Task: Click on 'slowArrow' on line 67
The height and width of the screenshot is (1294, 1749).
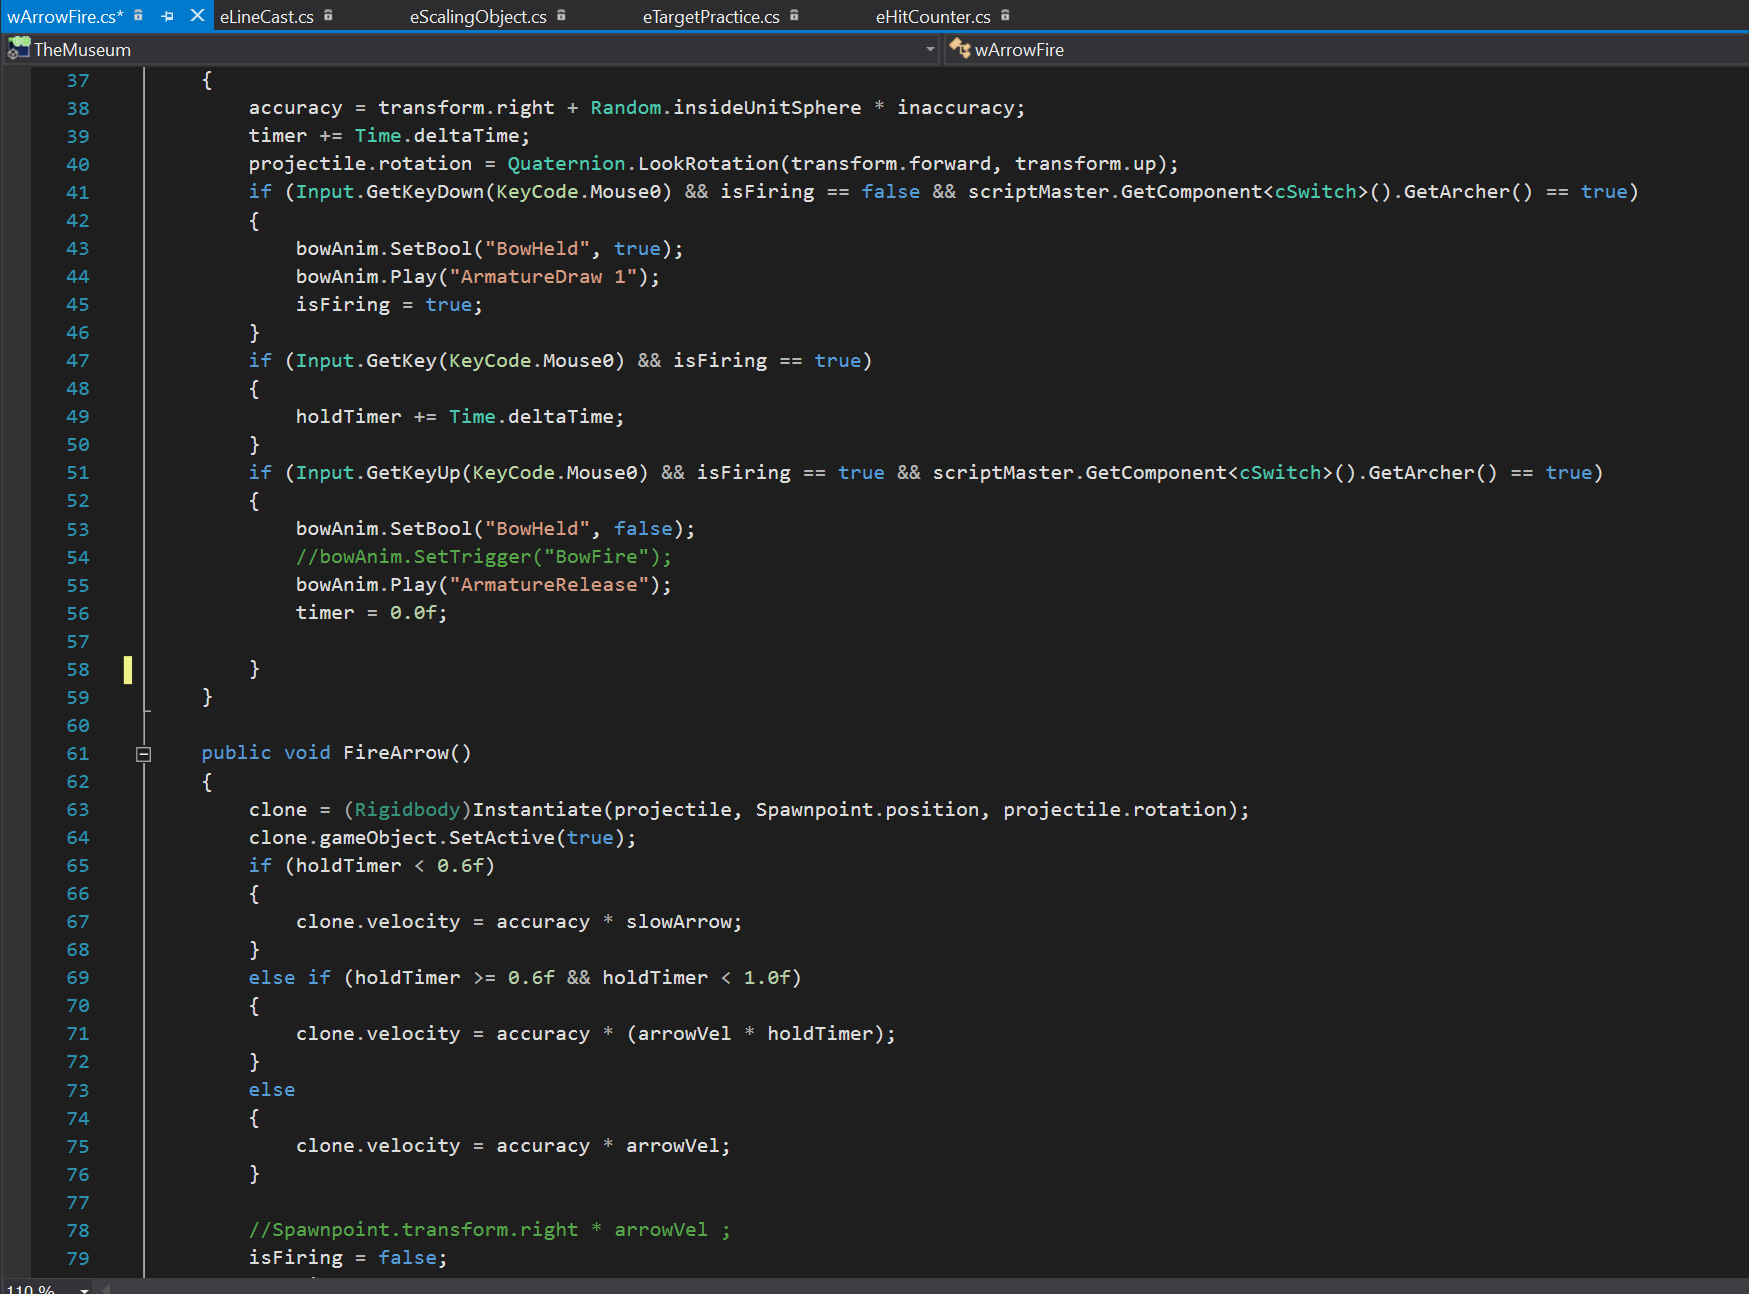Action: point(679,921)
